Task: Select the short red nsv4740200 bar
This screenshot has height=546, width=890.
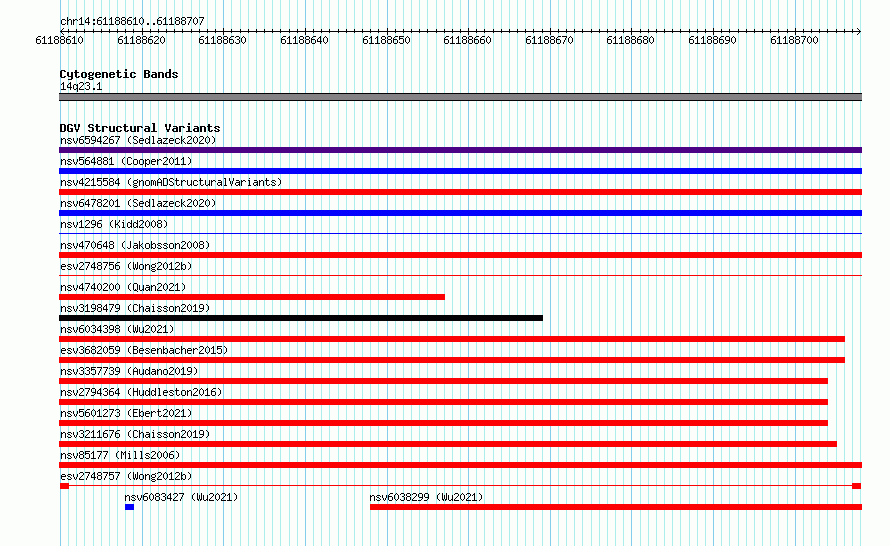Action: pyautogui.click(x=252, y=297)
